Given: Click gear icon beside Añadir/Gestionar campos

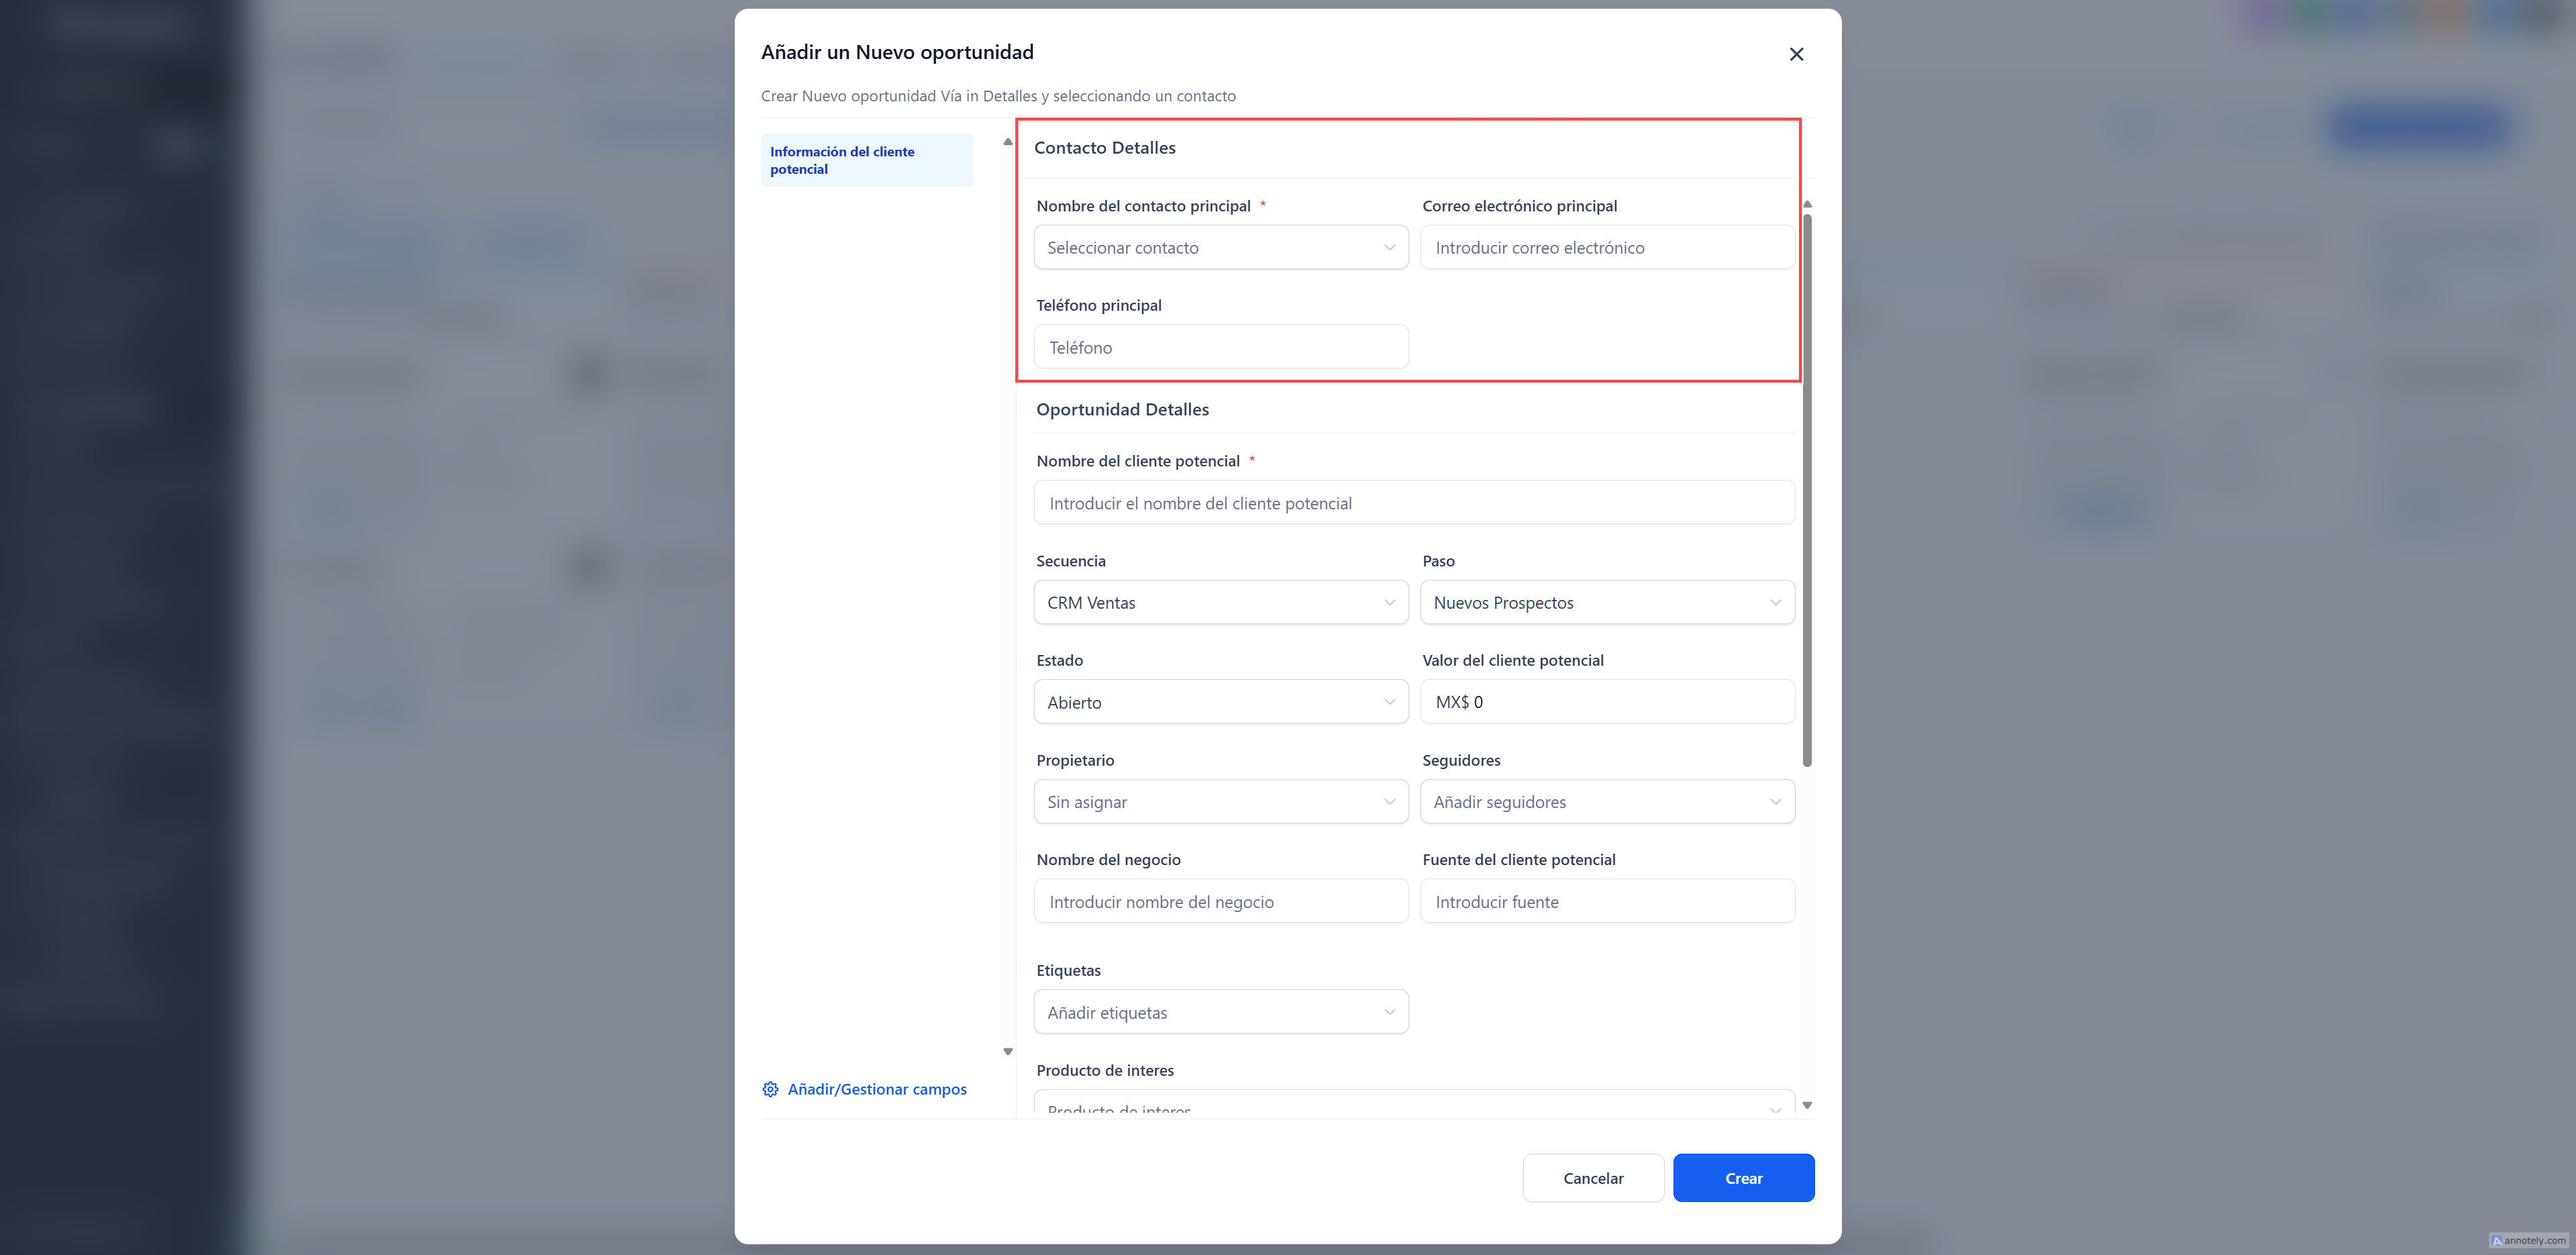Looking at the screenshot, I should coord(770,1089).
